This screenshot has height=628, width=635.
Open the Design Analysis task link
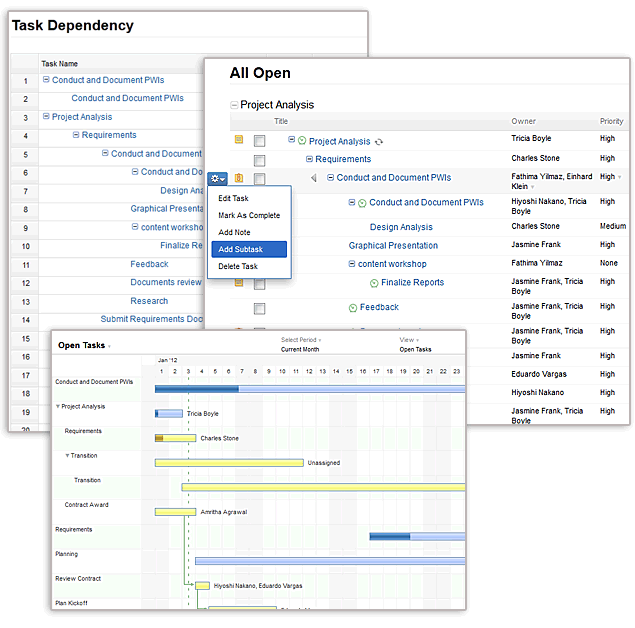coord(401,227)
